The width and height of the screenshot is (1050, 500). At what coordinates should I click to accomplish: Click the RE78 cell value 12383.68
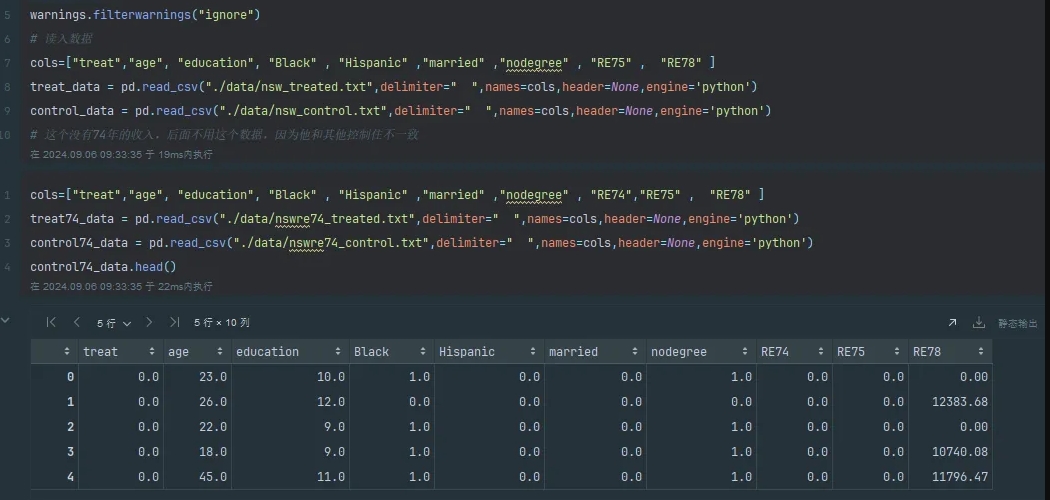960,402
